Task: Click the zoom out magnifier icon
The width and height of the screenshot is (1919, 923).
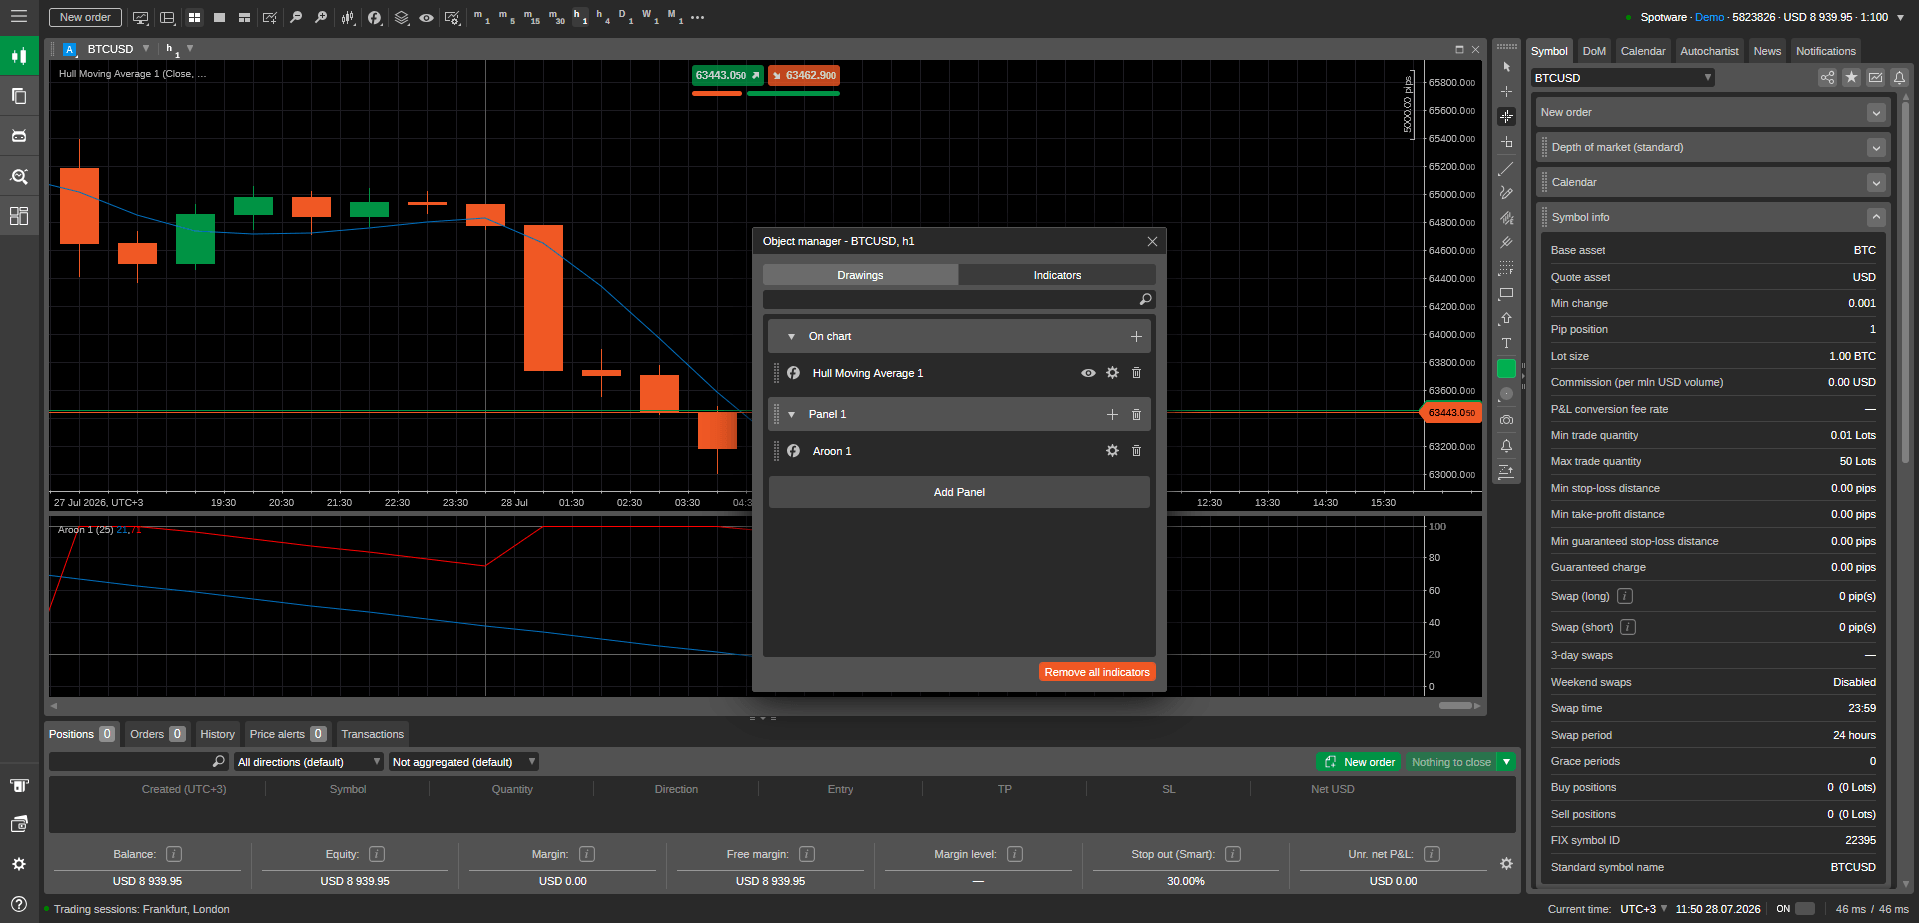Action: (296, 17)
